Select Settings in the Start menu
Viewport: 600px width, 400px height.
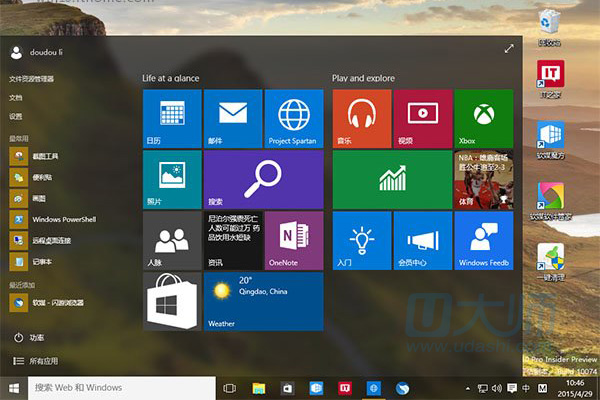tap(16, 116)
